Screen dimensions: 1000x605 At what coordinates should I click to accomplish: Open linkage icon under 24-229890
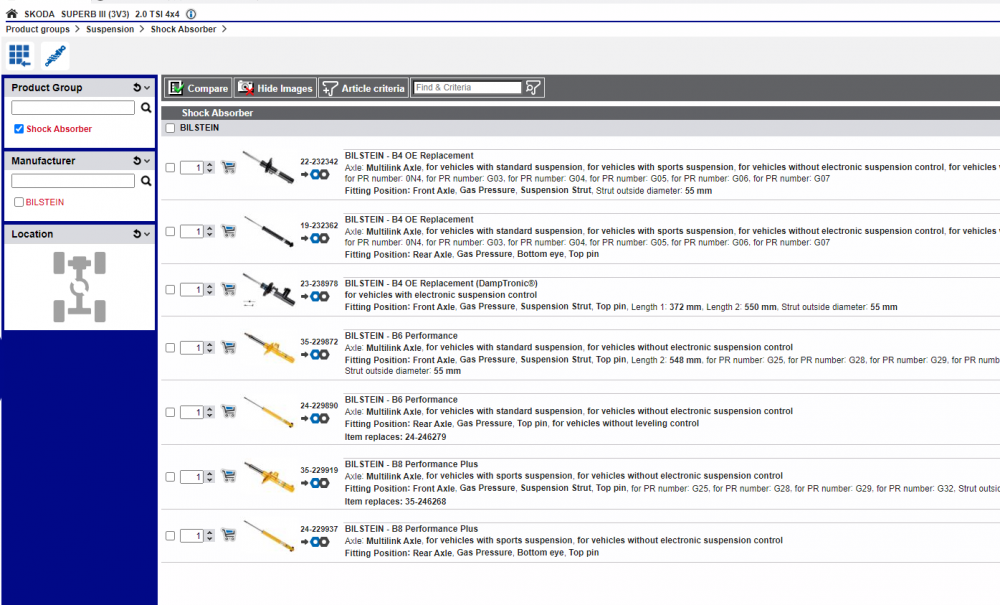316,419
